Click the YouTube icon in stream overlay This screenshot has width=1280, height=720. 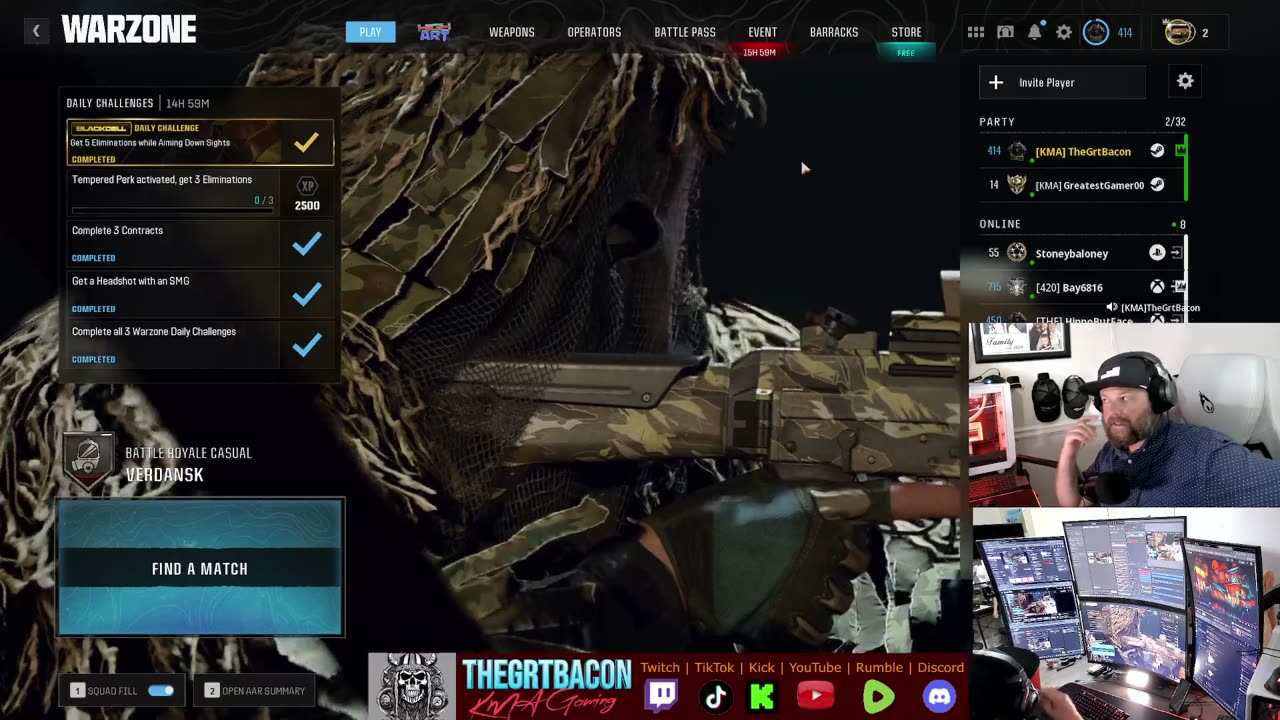pyautogui.click(x=815, y=696)
